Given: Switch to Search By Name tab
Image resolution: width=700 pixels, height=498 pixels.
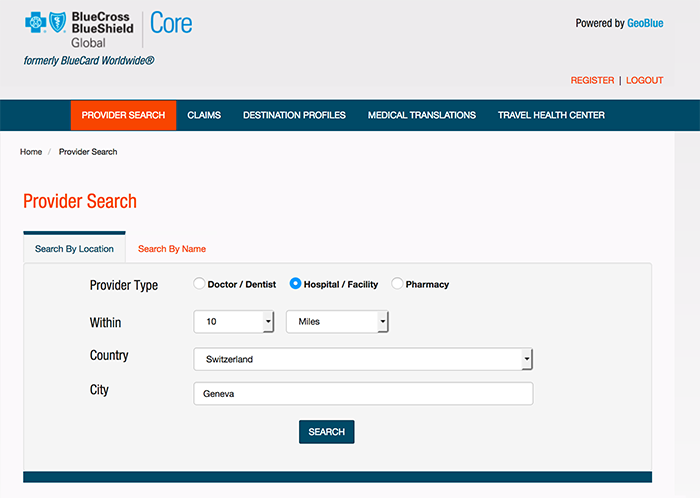Looking at the screenshot, I should pyautogui.click(x=171, y=249).
